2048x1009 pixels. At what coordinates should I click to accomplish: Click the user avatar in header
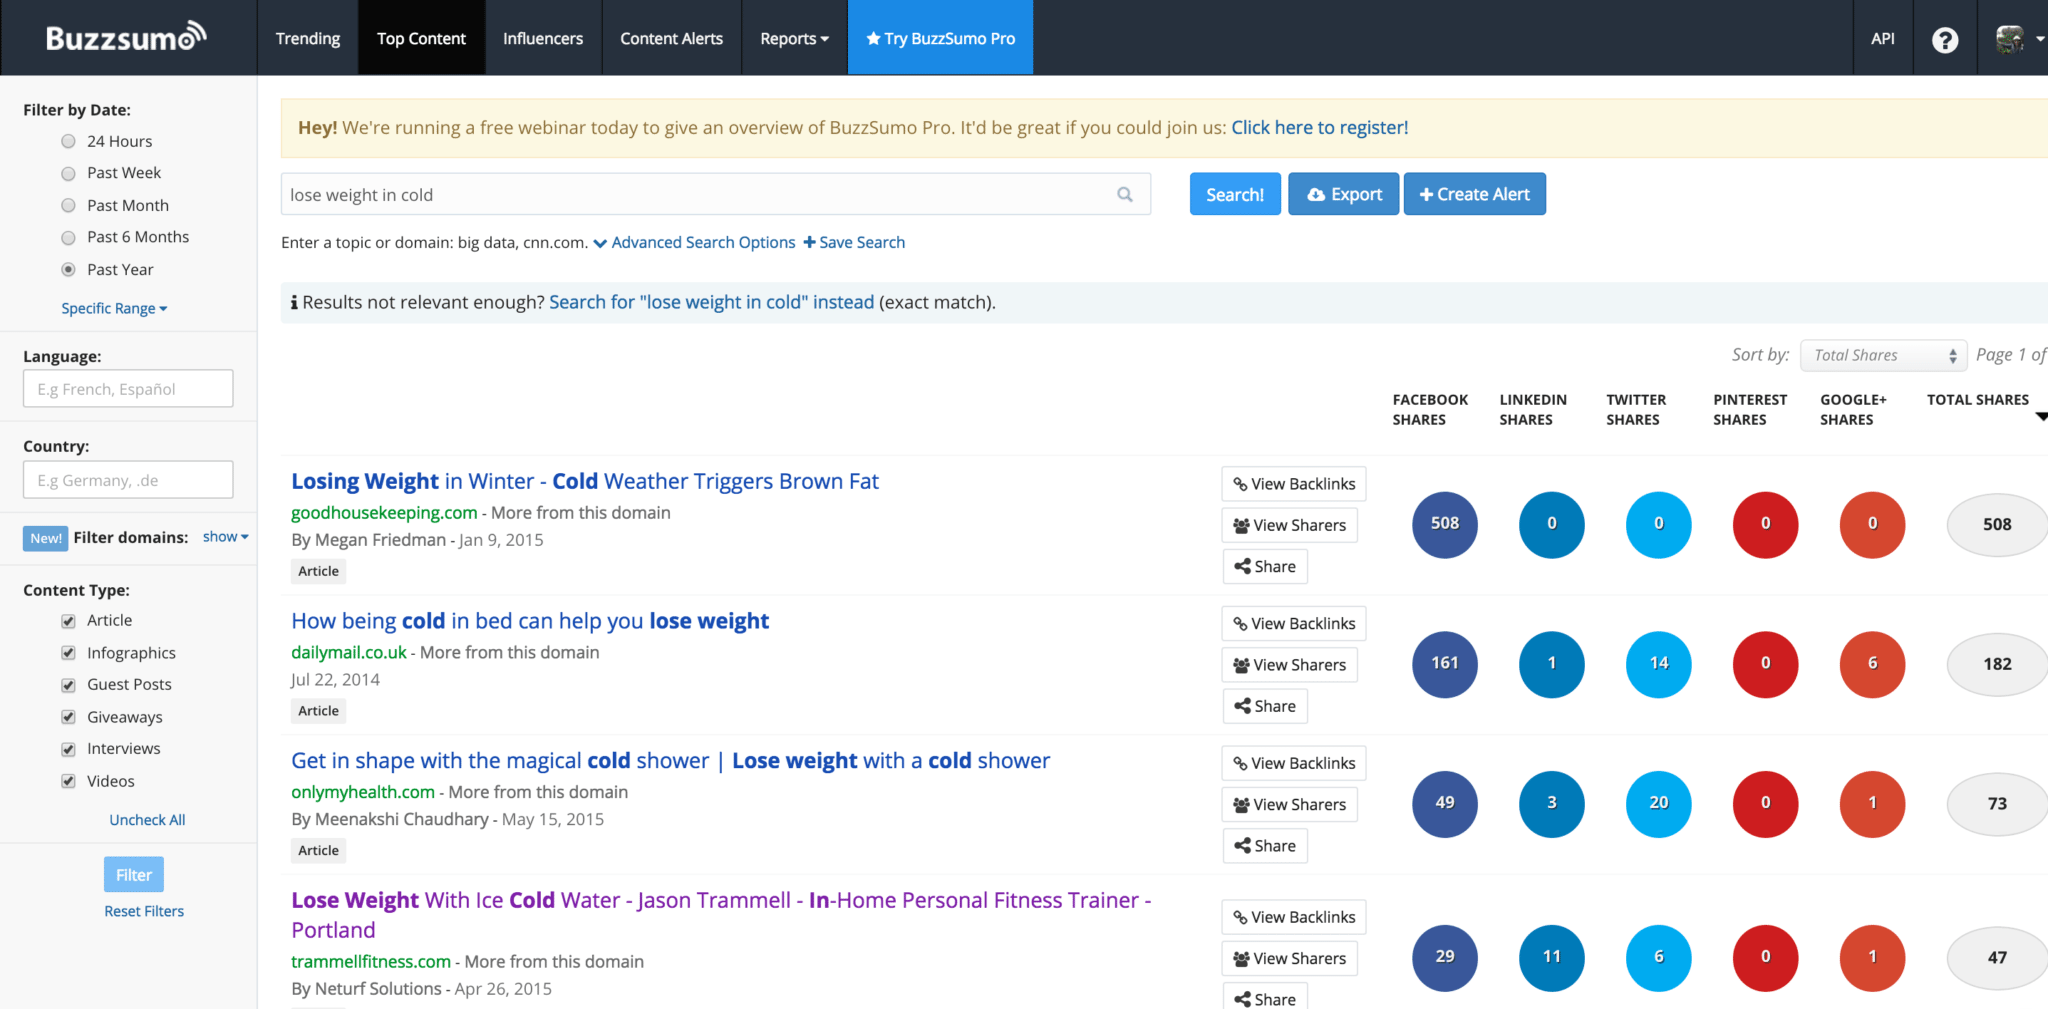point(2009,38)
